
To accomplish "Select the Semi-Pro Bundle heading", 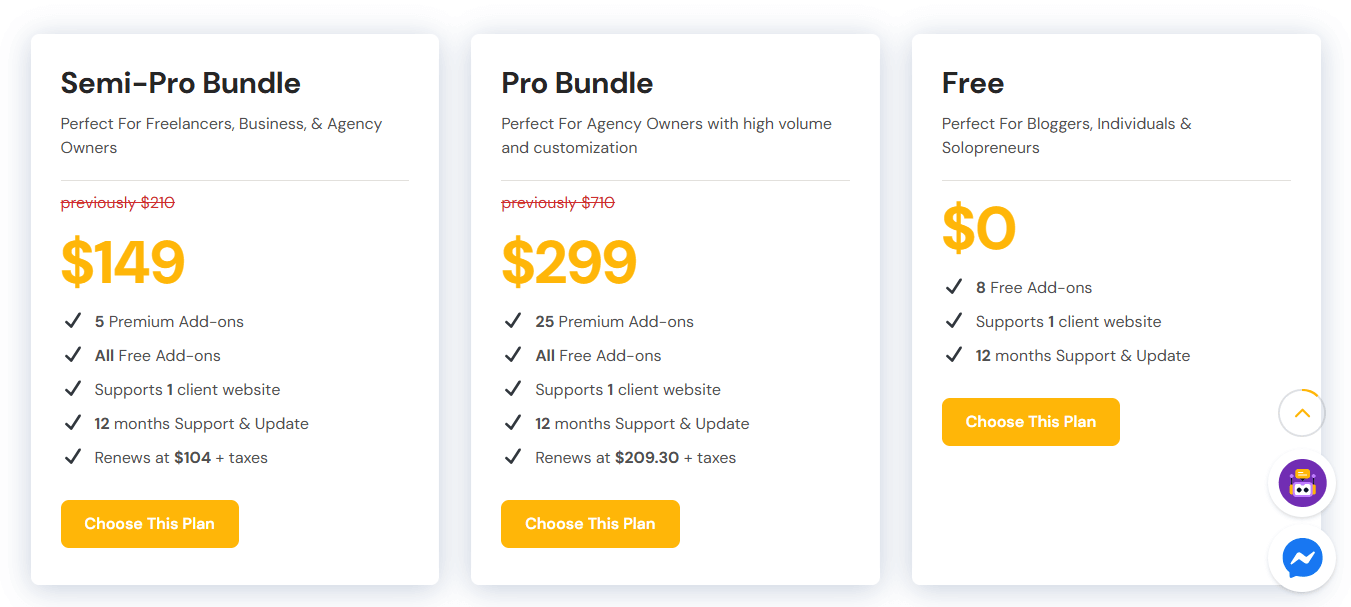I will (181, 83).
